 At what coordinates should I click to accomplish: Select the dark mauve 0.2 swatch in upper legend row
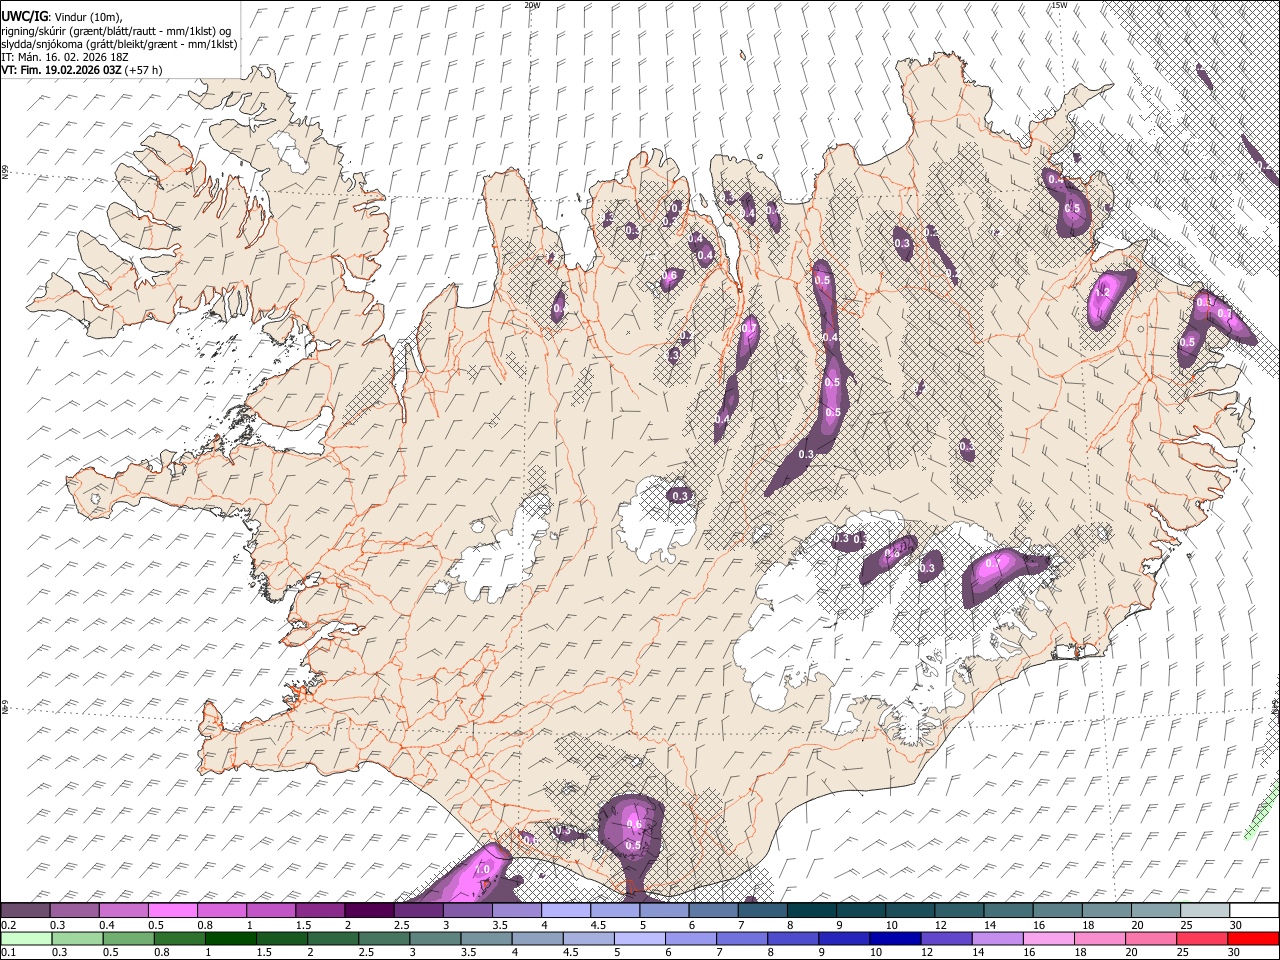pyautogui.click(x=25, y=911)
